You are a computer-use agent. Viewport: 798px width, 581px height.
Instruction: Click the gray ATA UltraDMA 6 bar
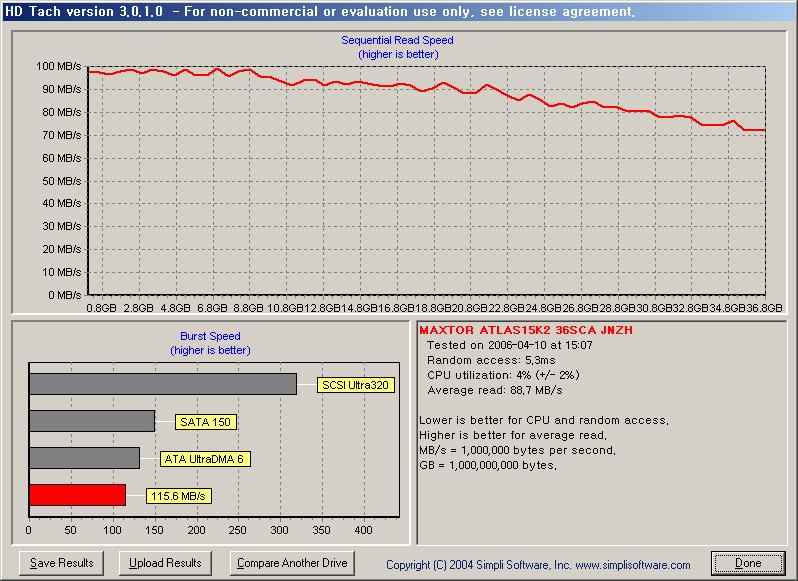point(84,458)
